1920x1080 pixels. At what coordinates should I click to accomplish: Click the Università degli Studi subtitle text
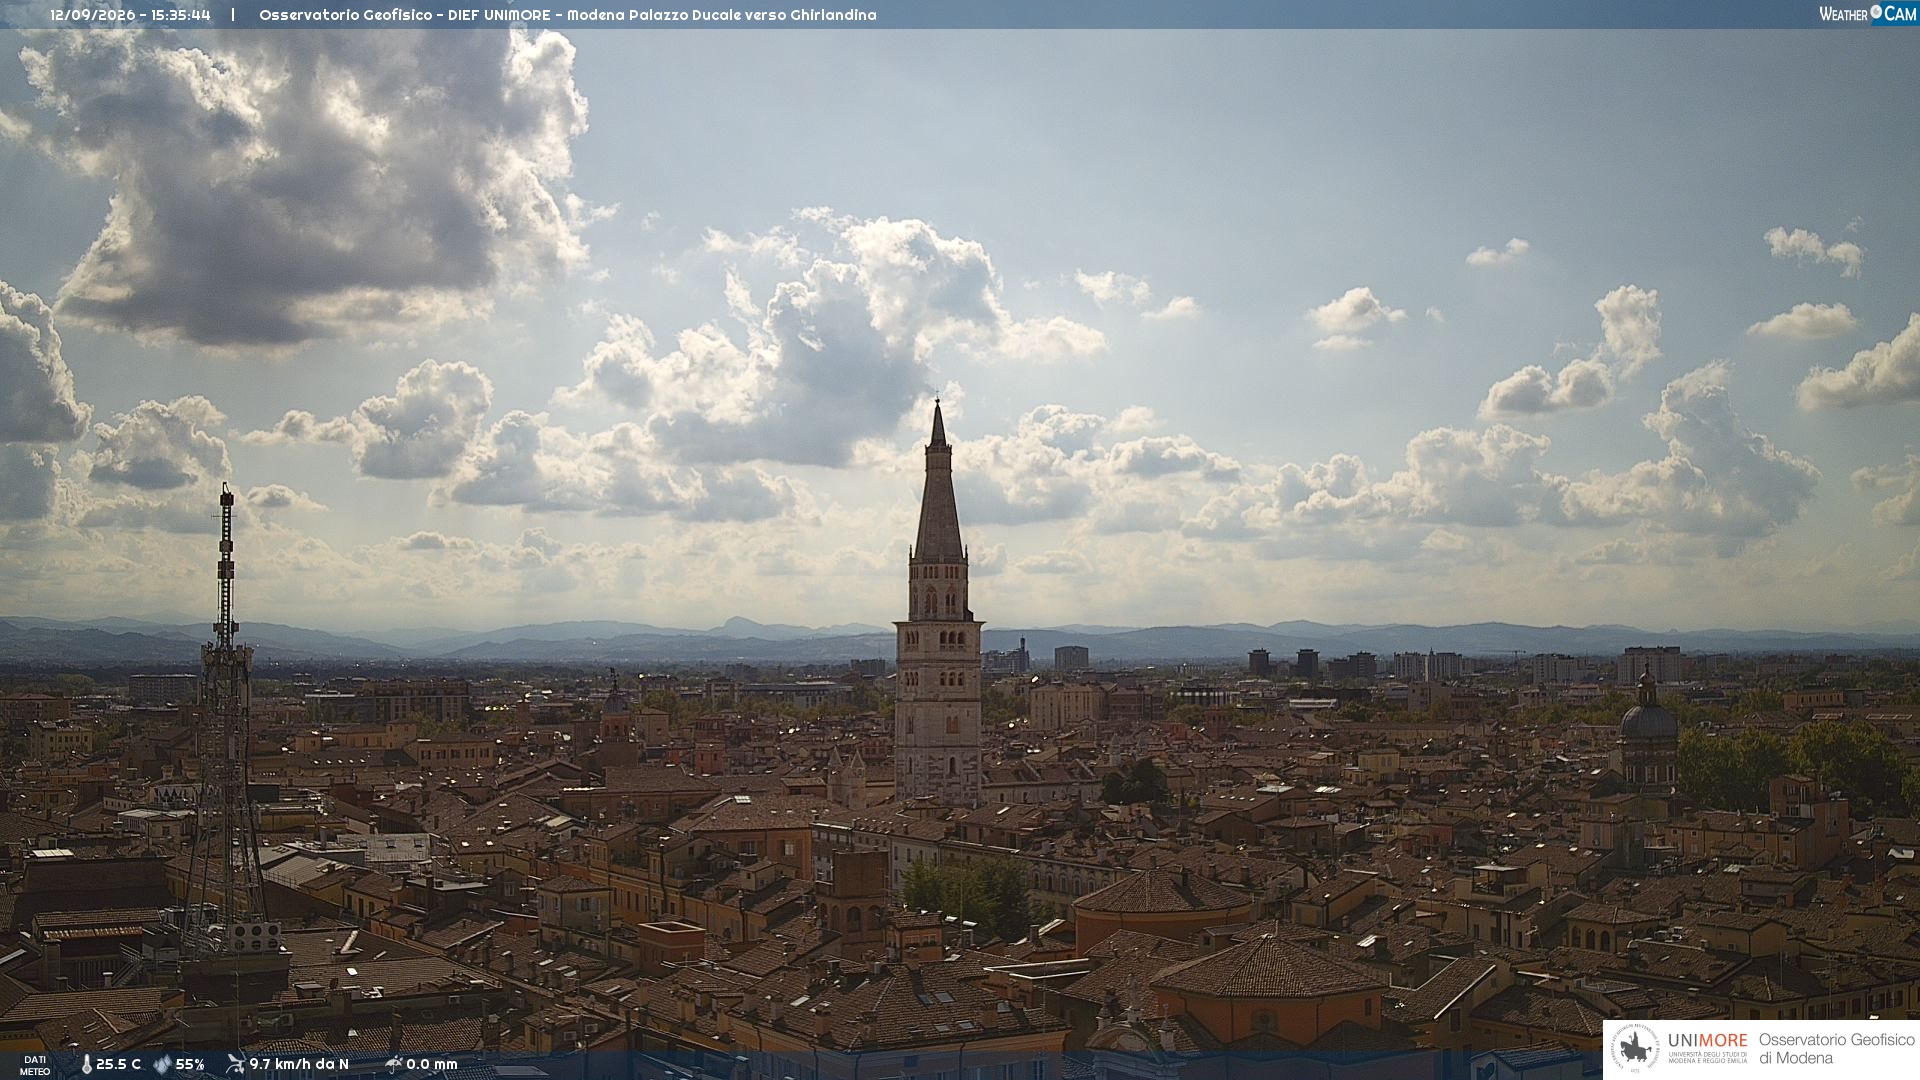1707,1057
